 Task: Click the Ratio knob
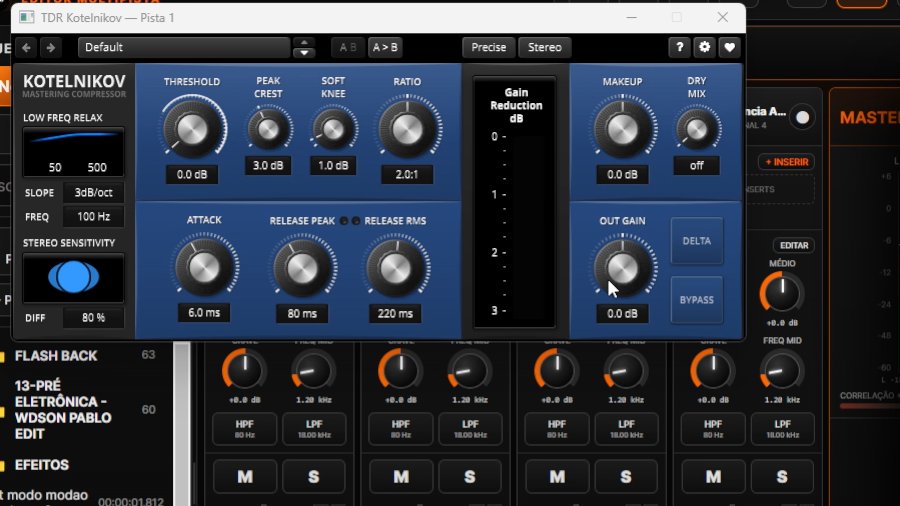coord(408,129)
